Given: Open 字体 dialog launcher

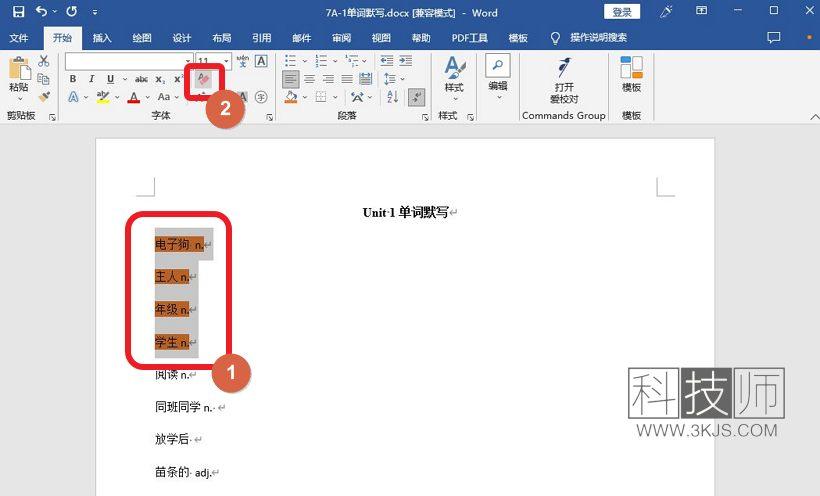Looking at the screenshot, I should 269,117.
